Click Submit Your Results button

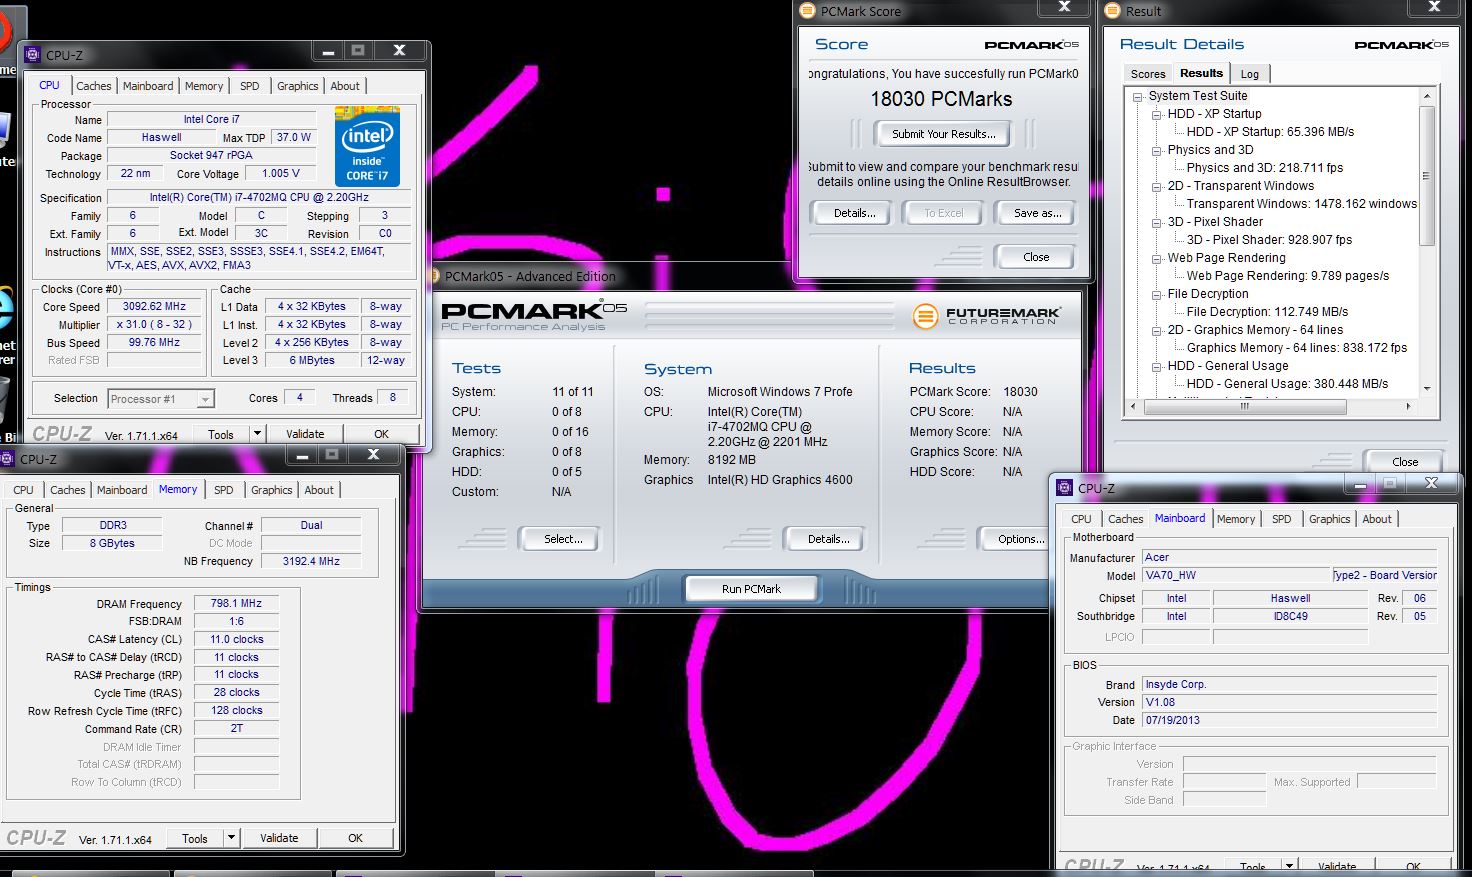(943, 134)
